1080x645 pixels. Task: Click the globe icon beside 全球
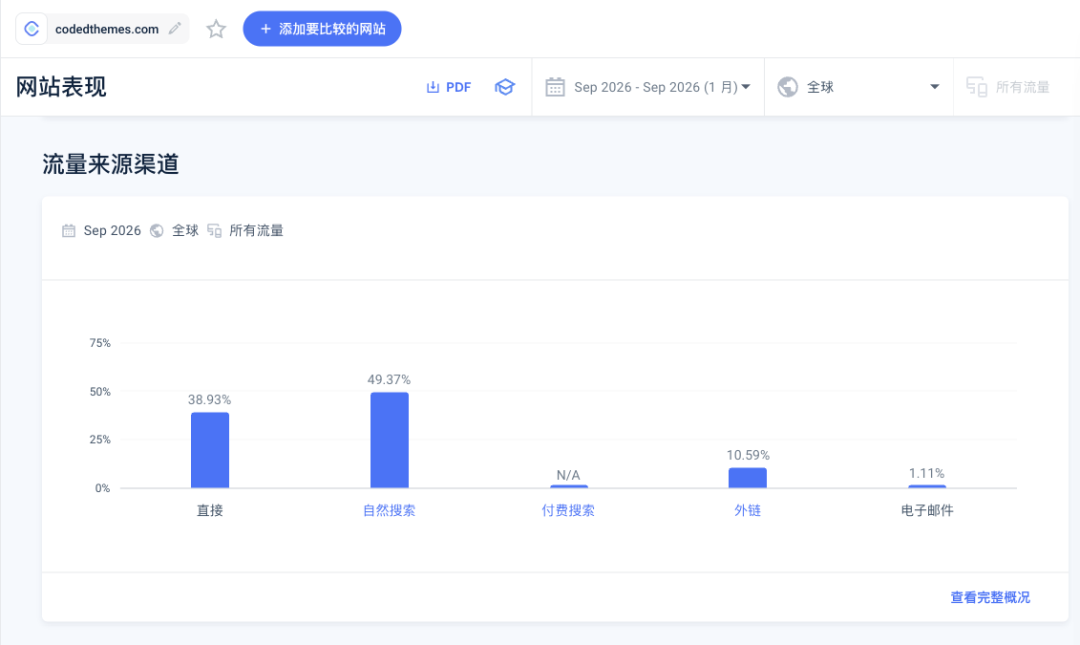coord(787,87)
